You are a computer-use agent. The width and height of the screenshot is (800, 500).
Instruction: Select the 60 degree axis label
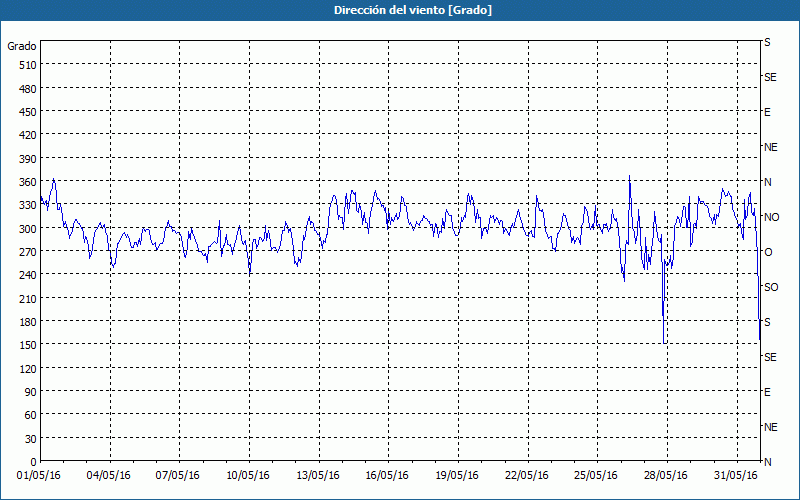coord(31,415)
